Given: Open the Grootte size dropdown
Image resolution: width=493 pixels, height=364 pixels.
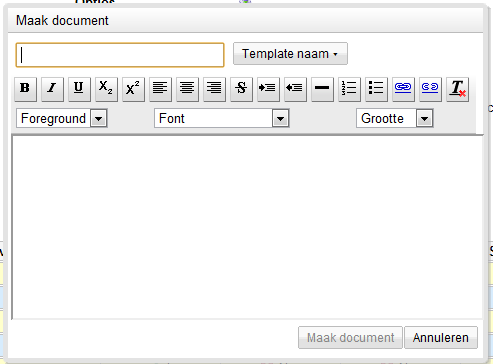Looking at the screenshot, I should (x=395, y=118).
